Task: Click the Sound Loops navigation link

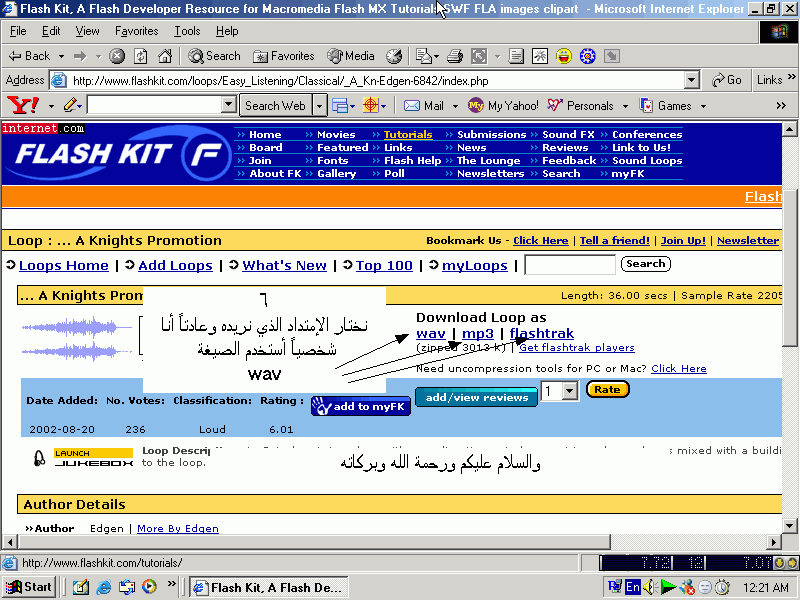Action: pos(647,161)
